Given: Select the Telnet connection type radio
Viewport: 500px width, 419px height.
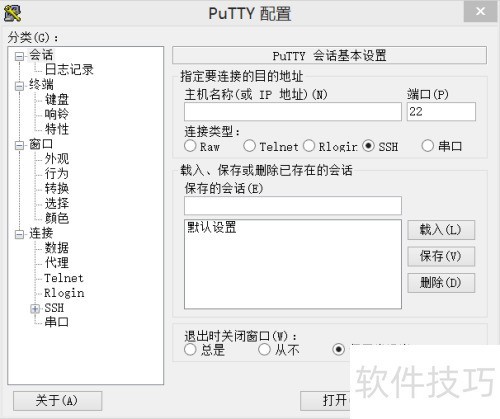Looking at the screenshot, I should pyautogui.click(x=249, y=146).
